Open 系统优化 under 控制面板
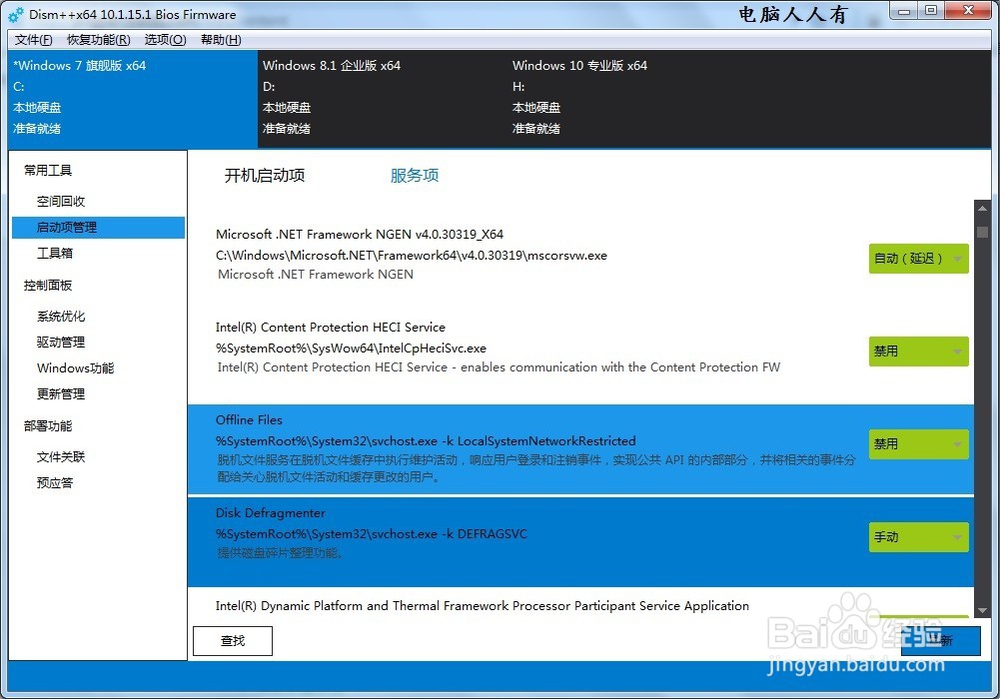 click(x=61, y=316)
